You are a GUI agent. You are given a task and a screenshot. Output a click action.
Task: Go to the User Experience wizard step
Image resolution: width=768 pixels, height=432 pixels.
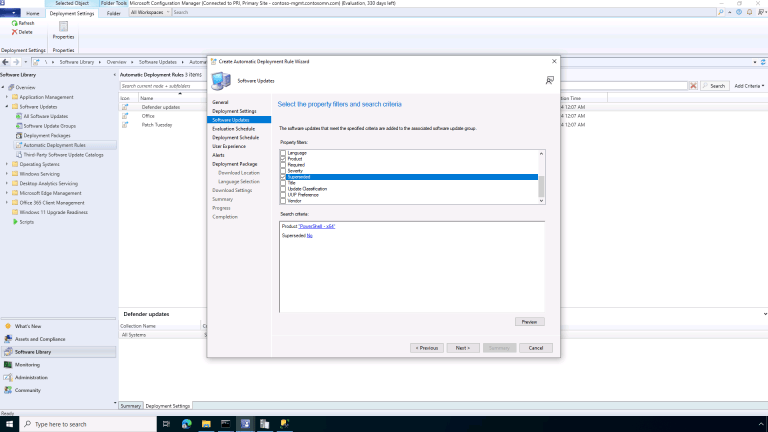[x=229, y=146]
